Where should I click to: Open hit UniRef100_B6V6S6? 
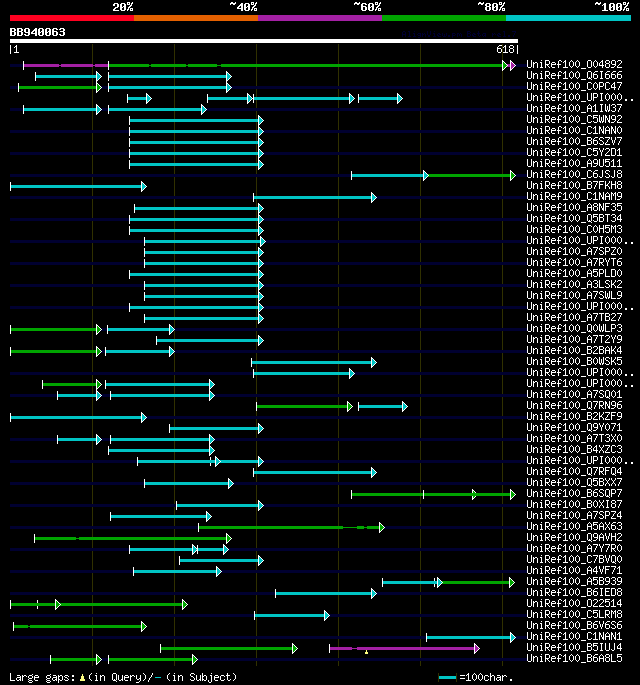coord(574,626)
